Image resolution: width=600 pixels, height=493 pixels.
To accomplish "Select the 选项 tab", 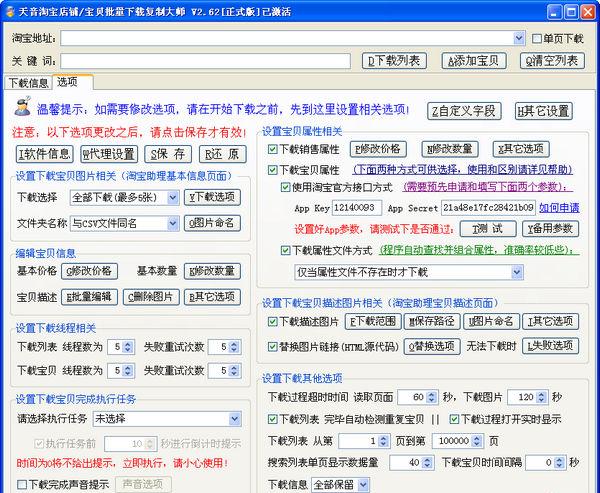I will (x=72, y=82).
